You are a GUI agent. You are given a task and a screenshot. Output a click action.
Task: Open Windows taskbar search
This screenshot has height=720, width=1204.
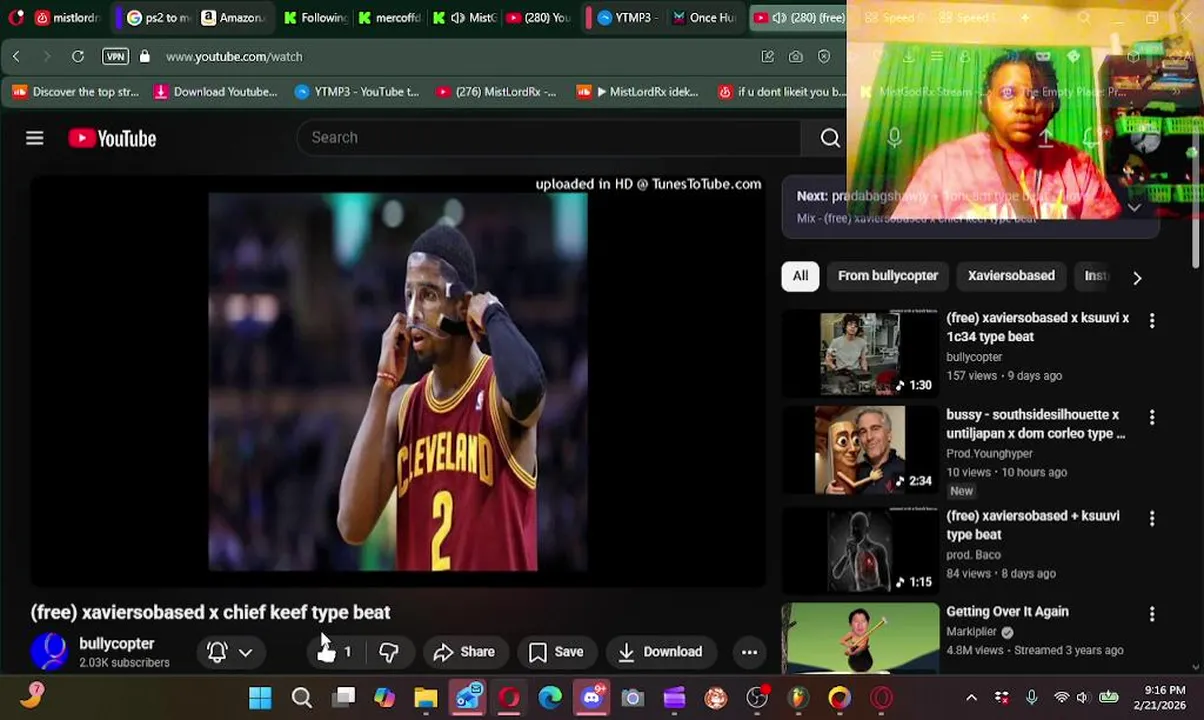tap(301, 698)
